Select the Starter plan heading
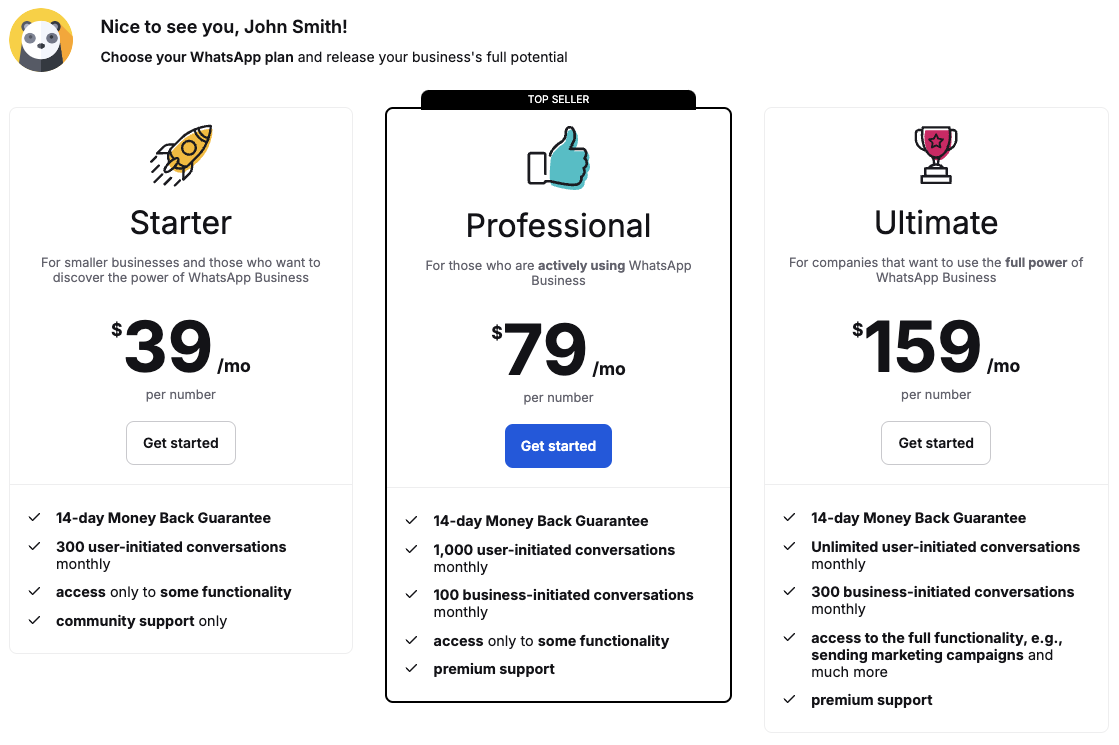This screenshot has width=1119, height=745. tap(181, 222)
